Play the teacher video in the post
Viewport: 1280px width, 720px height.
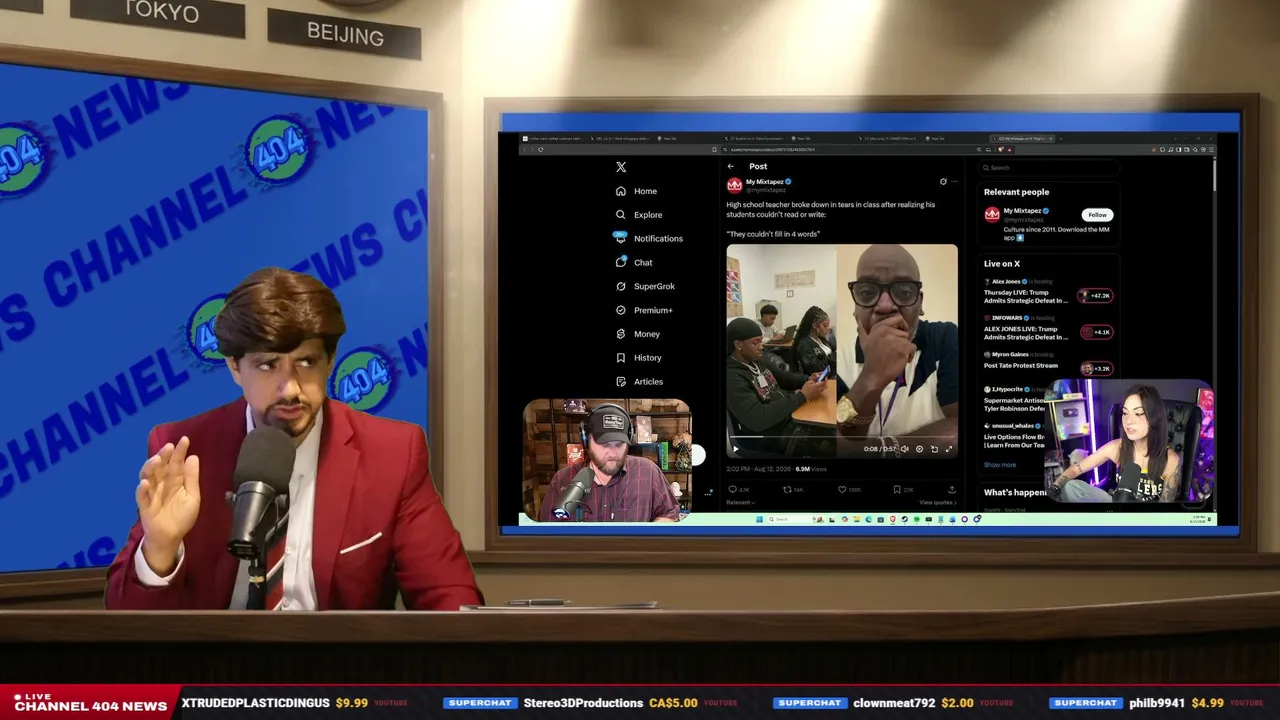point(736,449)
